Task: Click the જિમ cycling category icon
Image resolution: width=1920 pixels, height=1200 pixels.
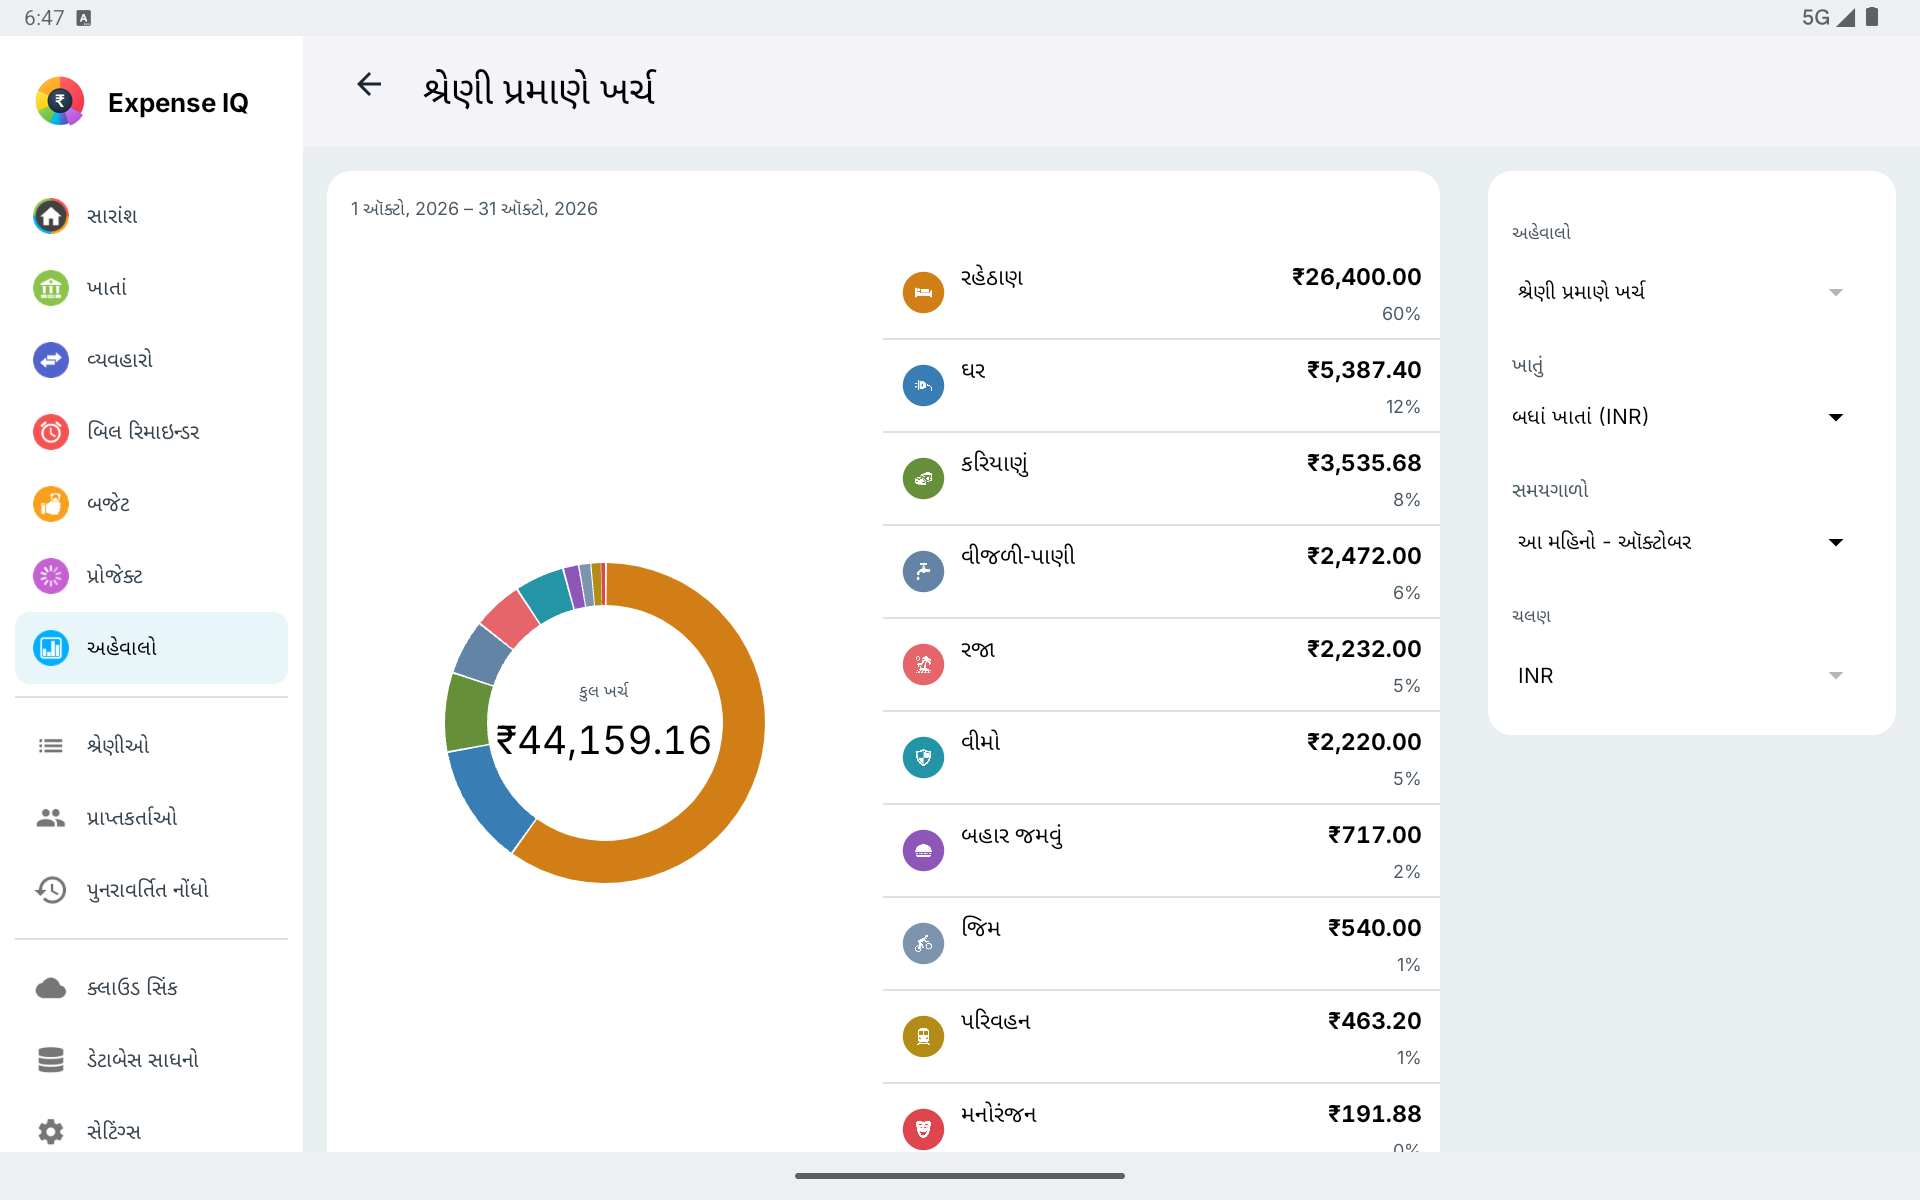Action: 923,944
